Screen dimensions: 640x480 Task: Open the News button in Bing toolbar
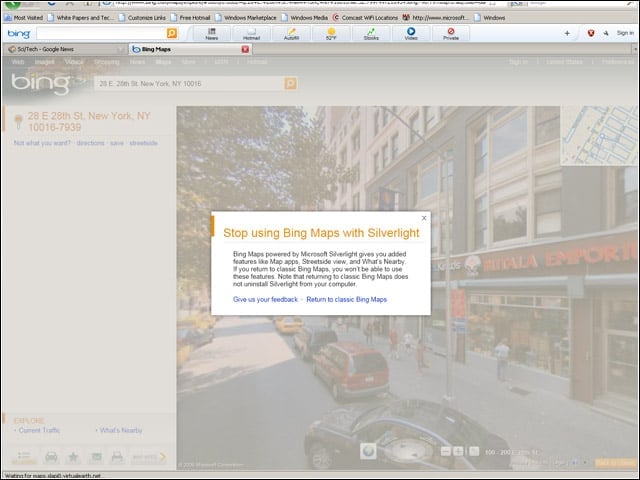click(211, 33)
